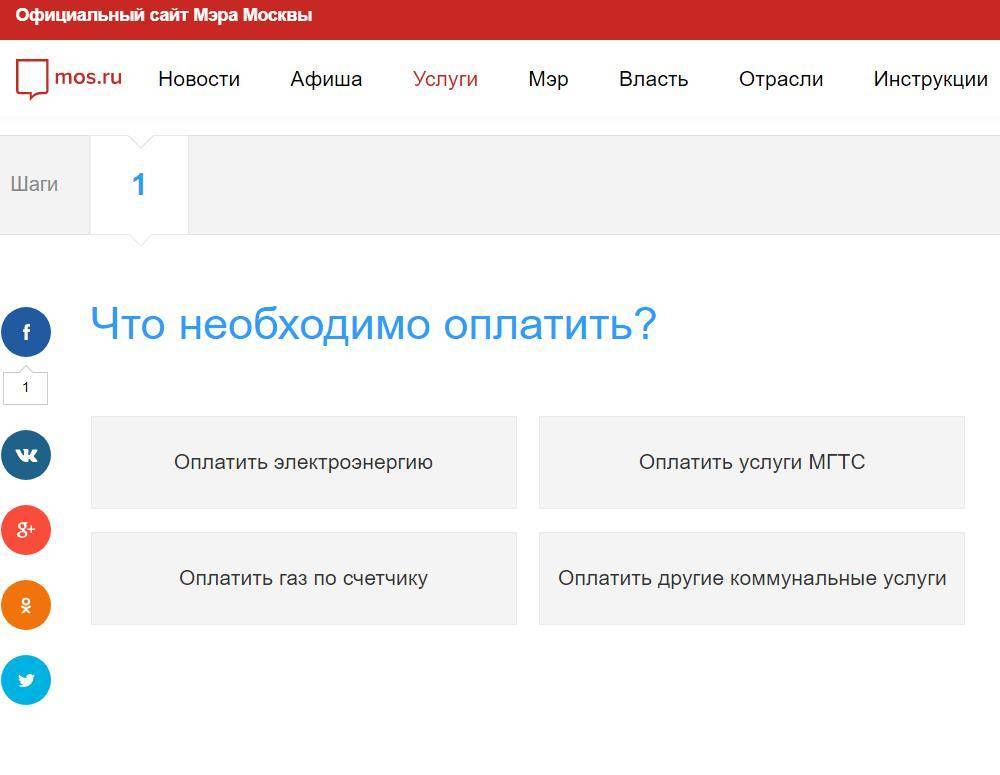Share page via Odnoklassniki icon
Viewport: 1000px width, 775px height.
coord(26,605)
